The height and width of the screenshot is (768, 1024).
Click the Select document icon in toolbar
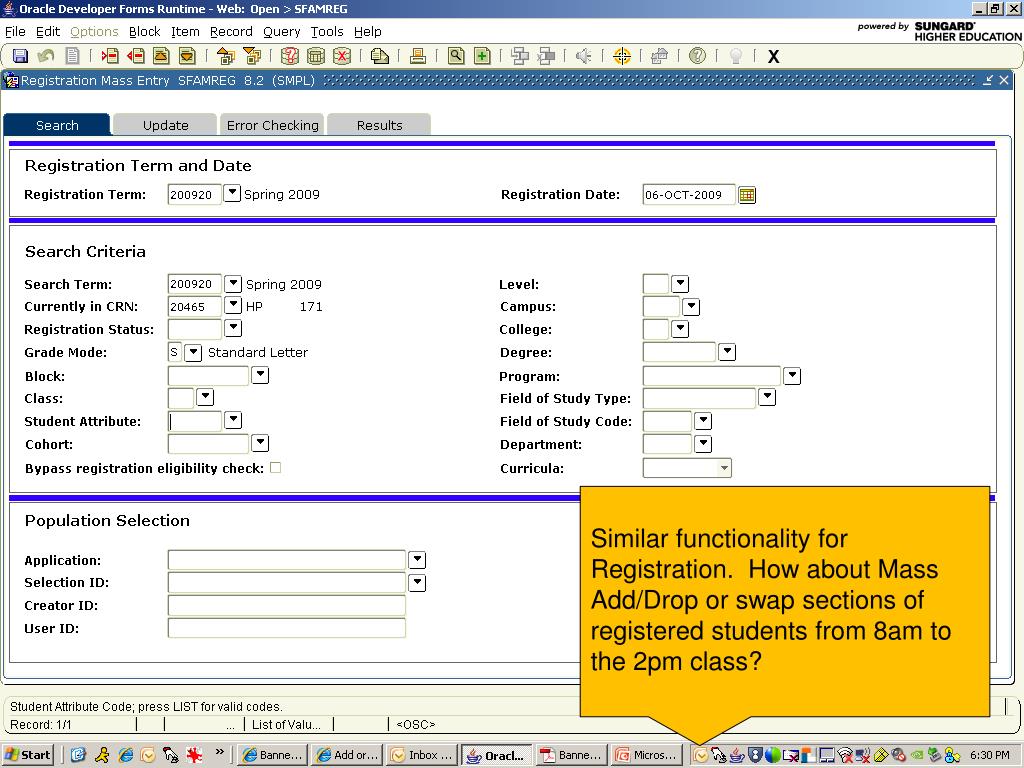(x=72, y=56)
